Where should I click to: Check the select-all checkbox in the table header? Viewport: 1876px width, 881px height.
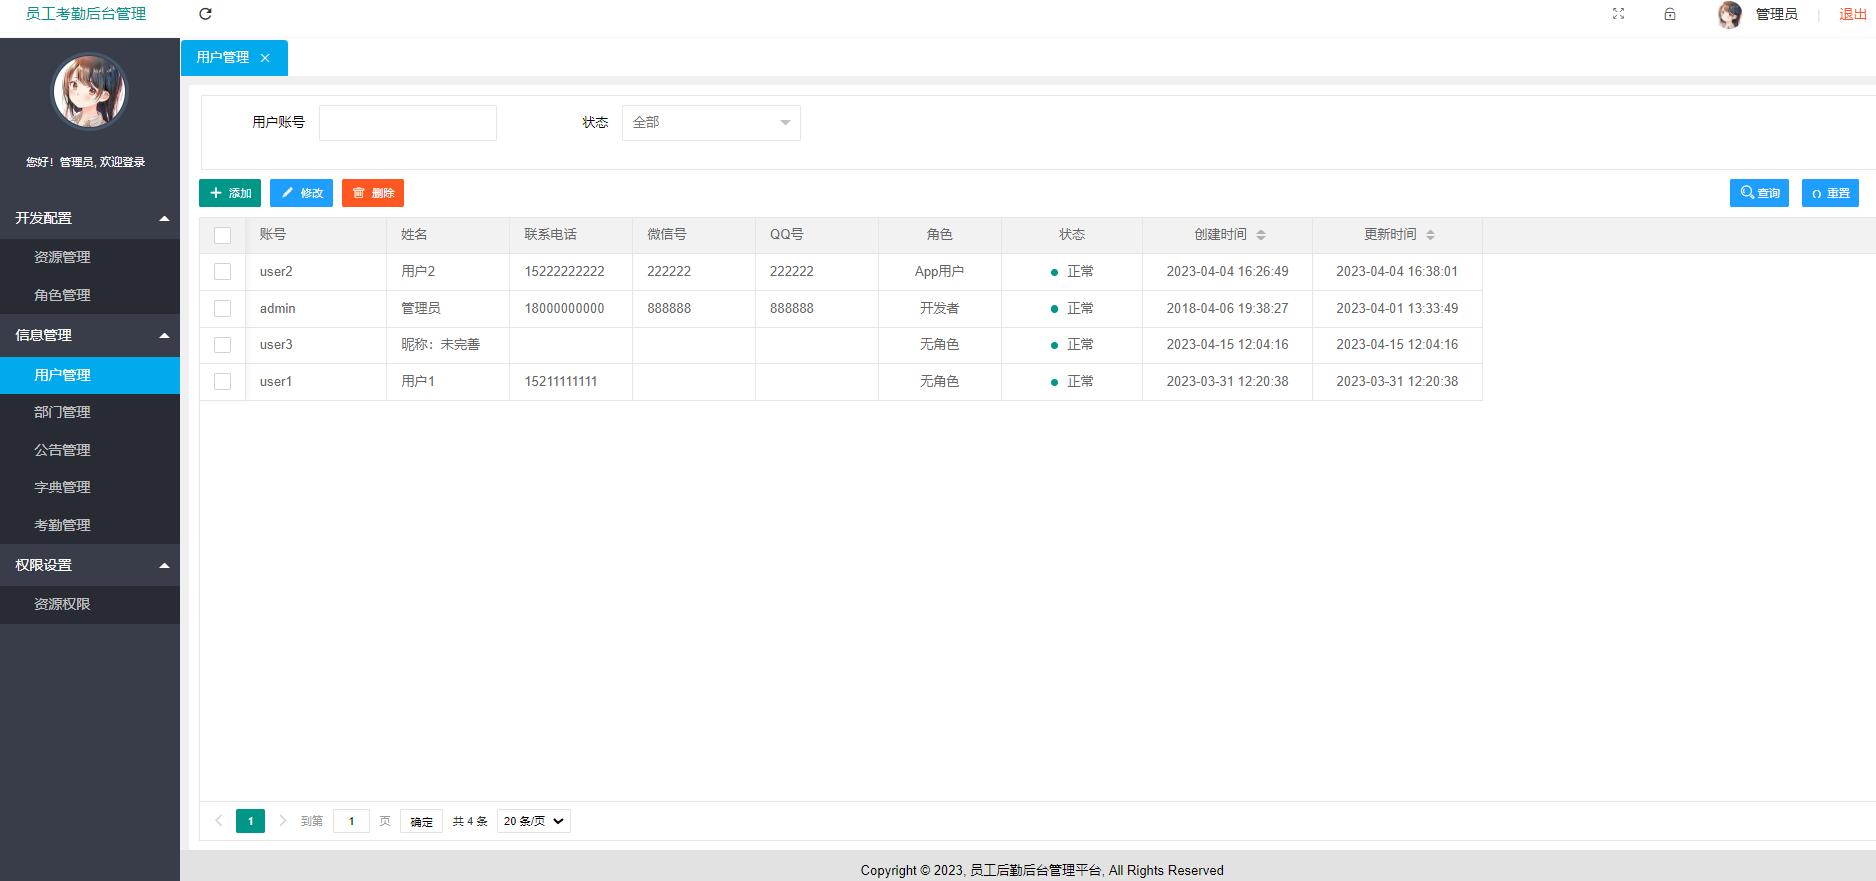222,235
